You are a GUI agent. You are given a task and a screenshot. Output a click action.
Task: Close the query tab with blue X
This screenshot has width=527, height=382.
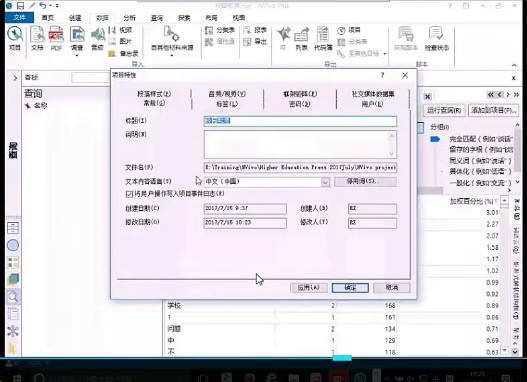click(427, 97)
